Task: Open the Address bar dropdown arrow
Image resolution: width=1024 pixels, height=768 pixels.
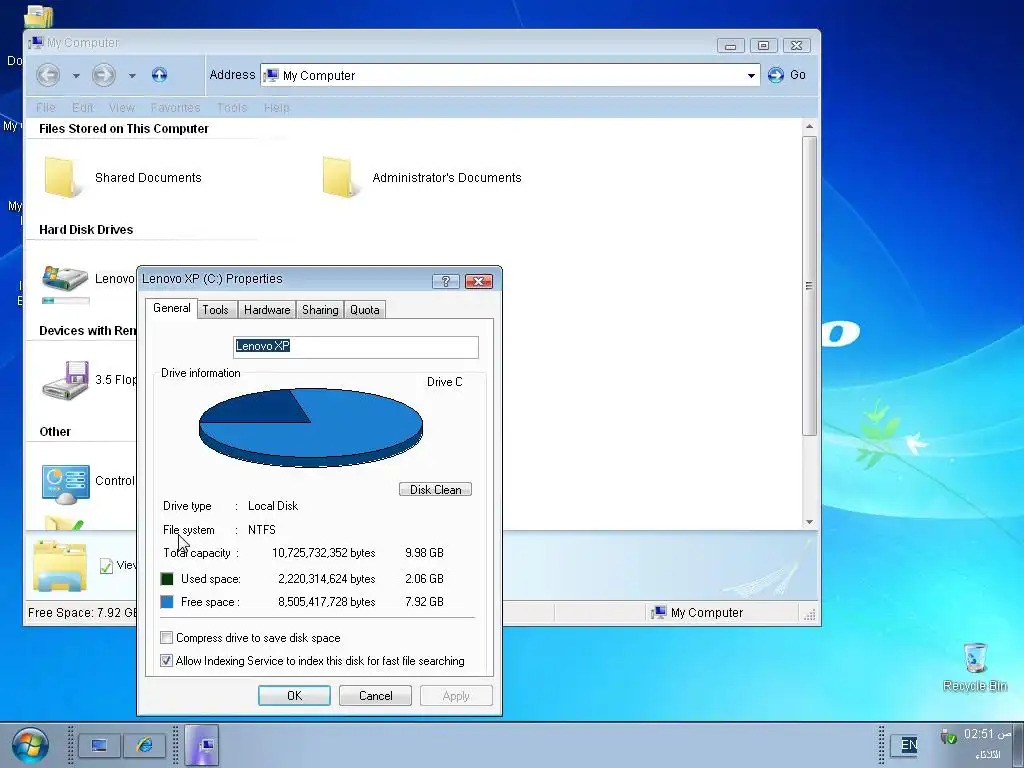Action: pyautogui.click(x=751, y=76)
